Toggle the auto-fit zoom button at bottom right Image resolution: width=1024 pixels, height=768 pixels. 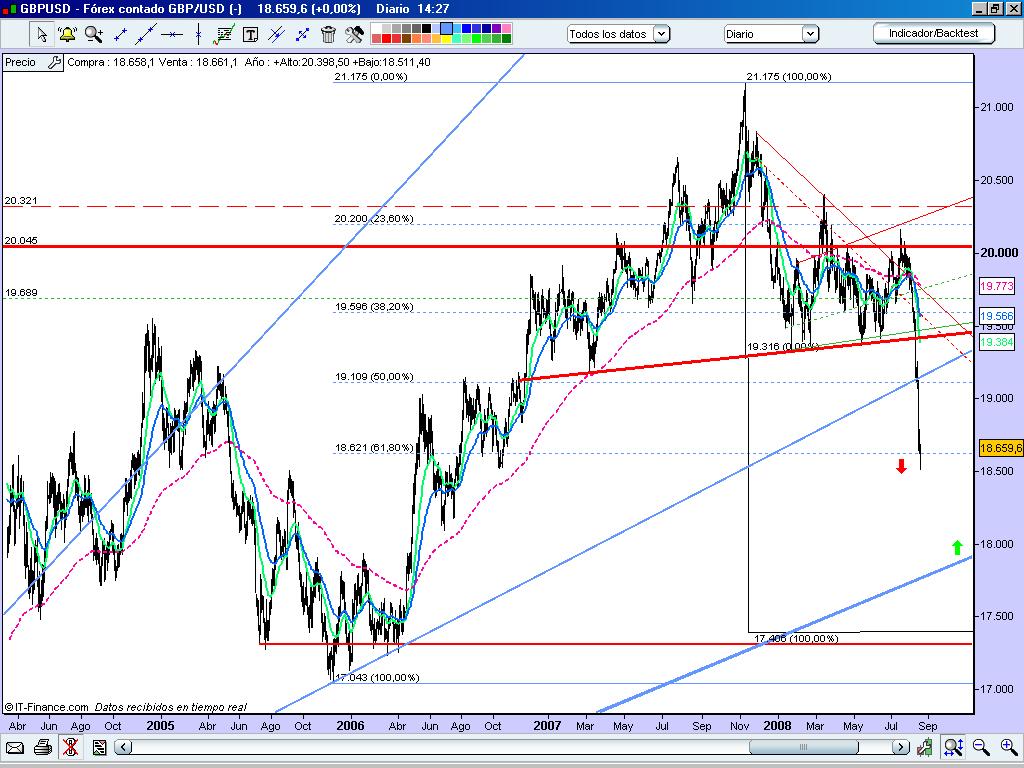[953, 747]
